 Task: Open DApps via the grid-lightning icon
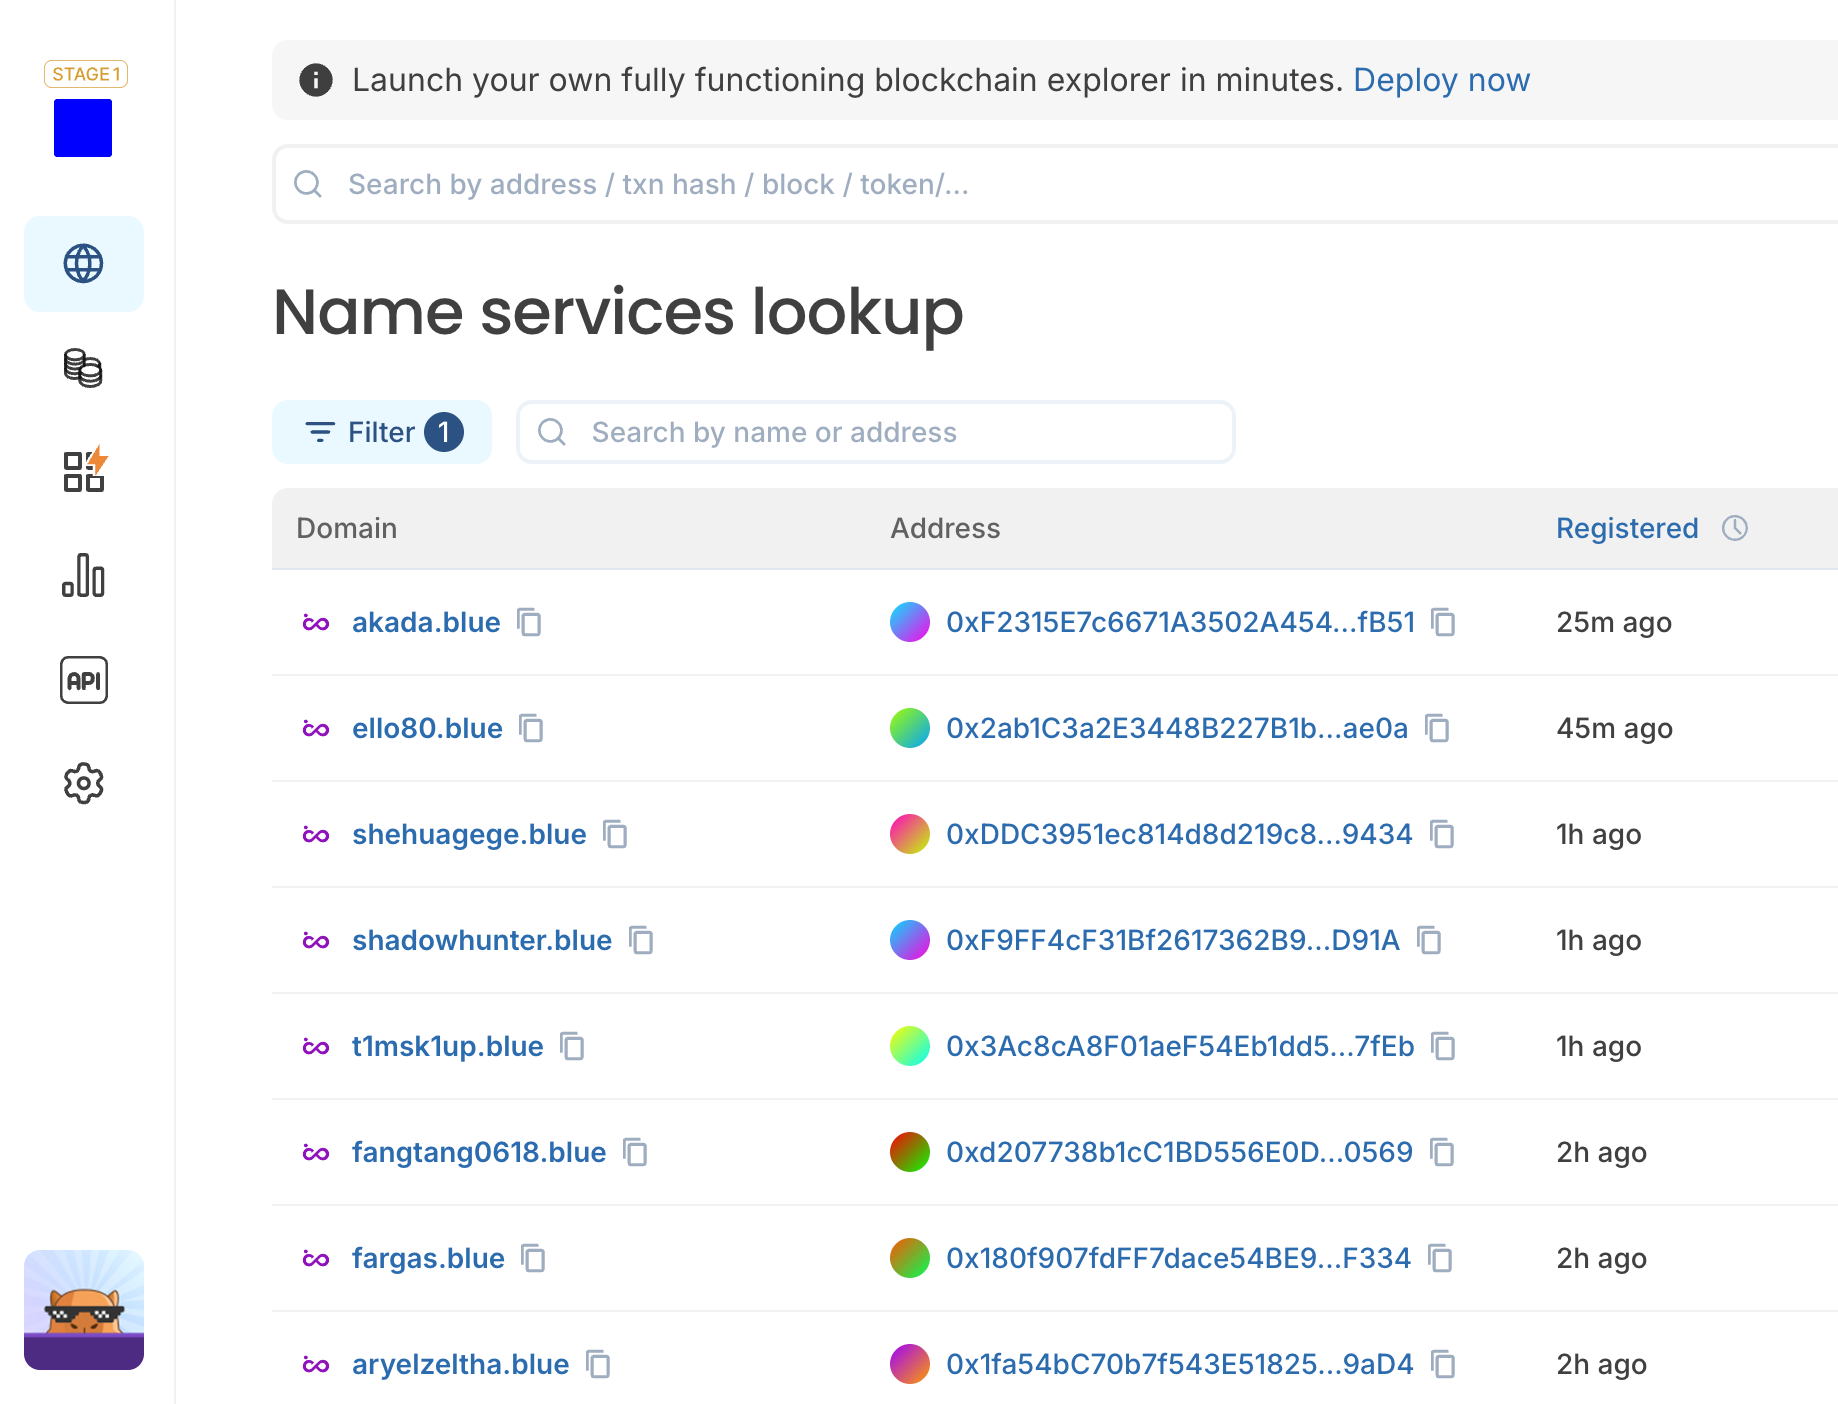(x=83, y=473)
